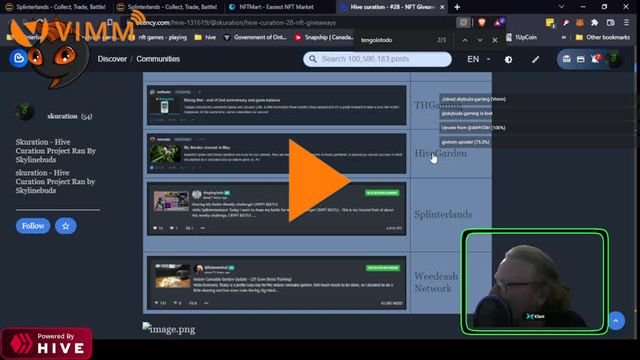This screenshot has height=360, width=640.
Task: Click the broken image.png placeholder
Action: (169, 329)
